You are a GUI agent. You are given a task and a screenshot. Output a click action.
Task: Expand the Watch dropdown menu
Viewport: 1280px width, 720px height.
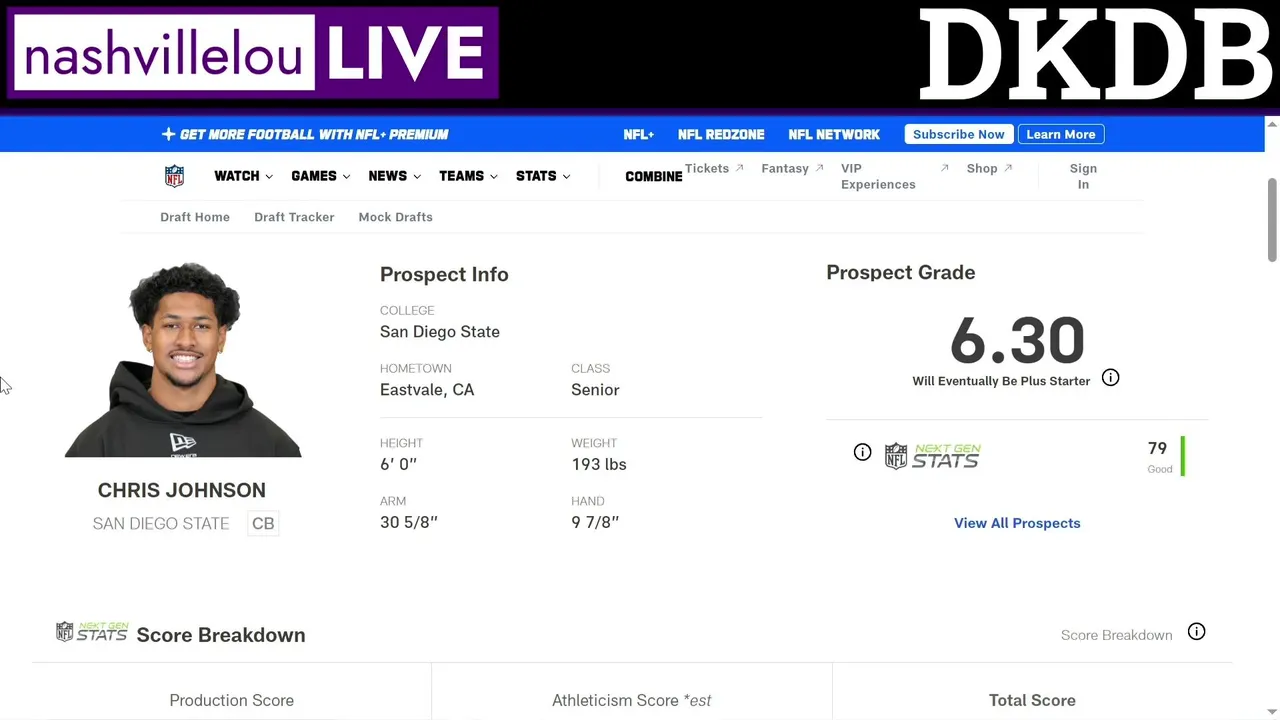243,176
